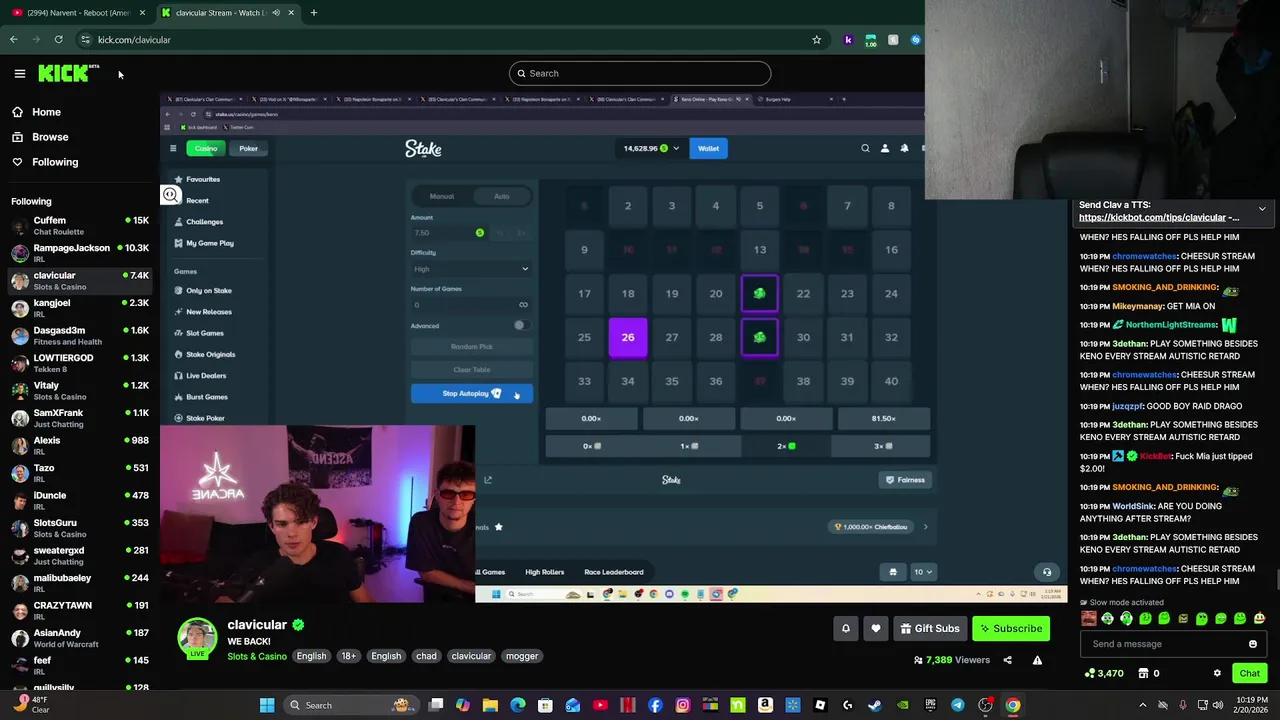This screenshot has height=720, width=1280.
Task: Click username Mikeymanay in chat
Action: pyautogui.click(x=1138, y=306)
